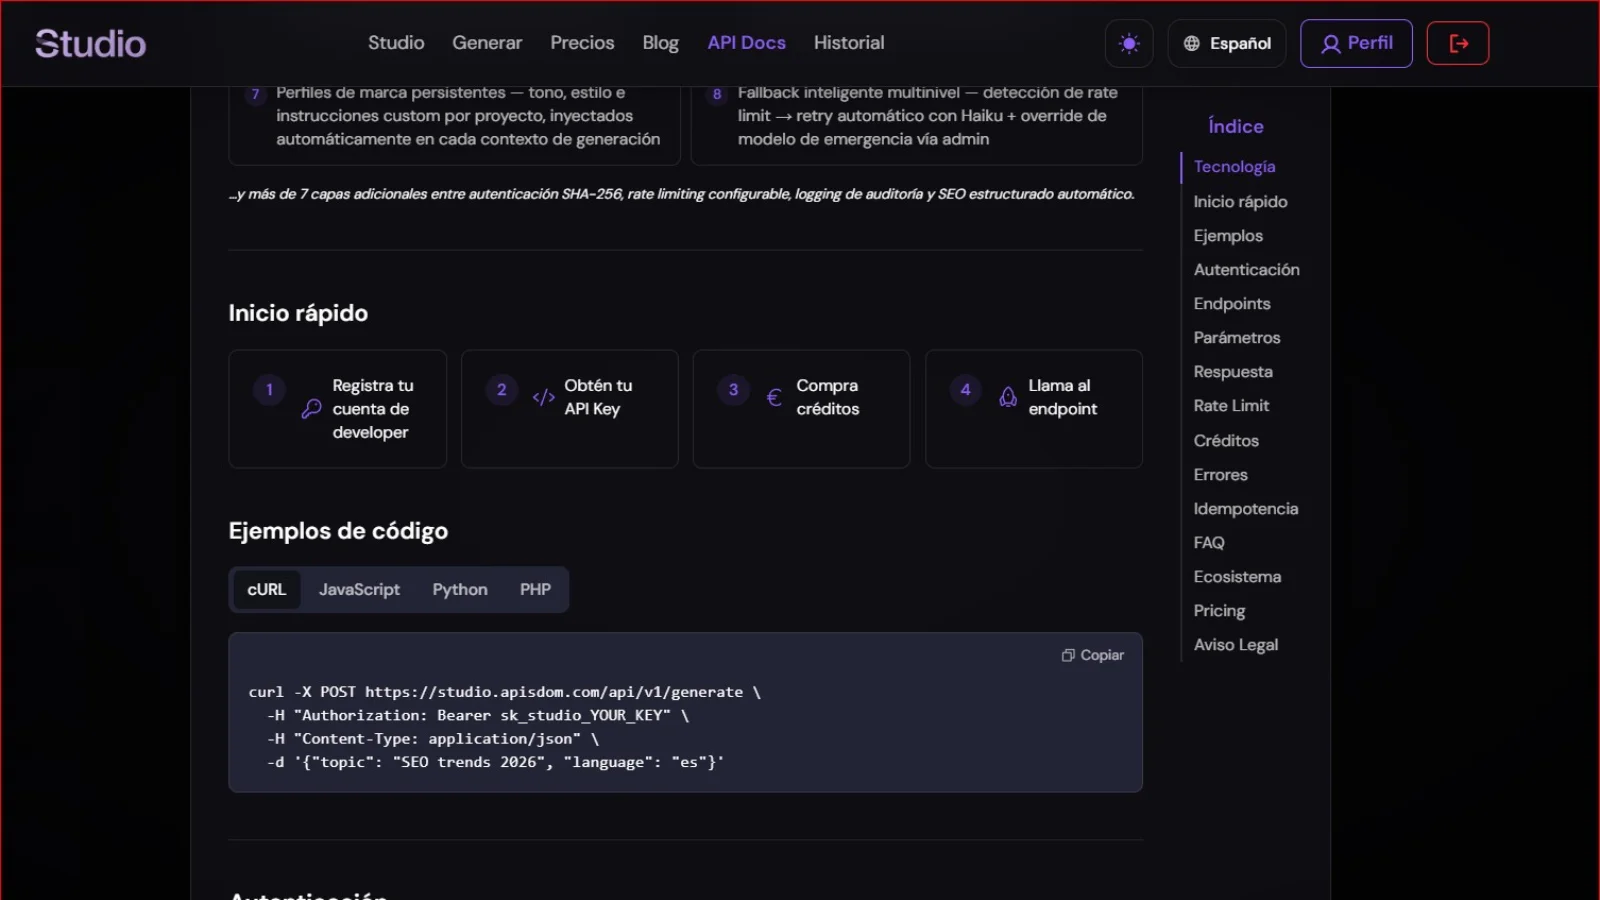Toggle the light/dark theme sun icon
Screen dimensions: 1600x900
[x=1128, y=43]
